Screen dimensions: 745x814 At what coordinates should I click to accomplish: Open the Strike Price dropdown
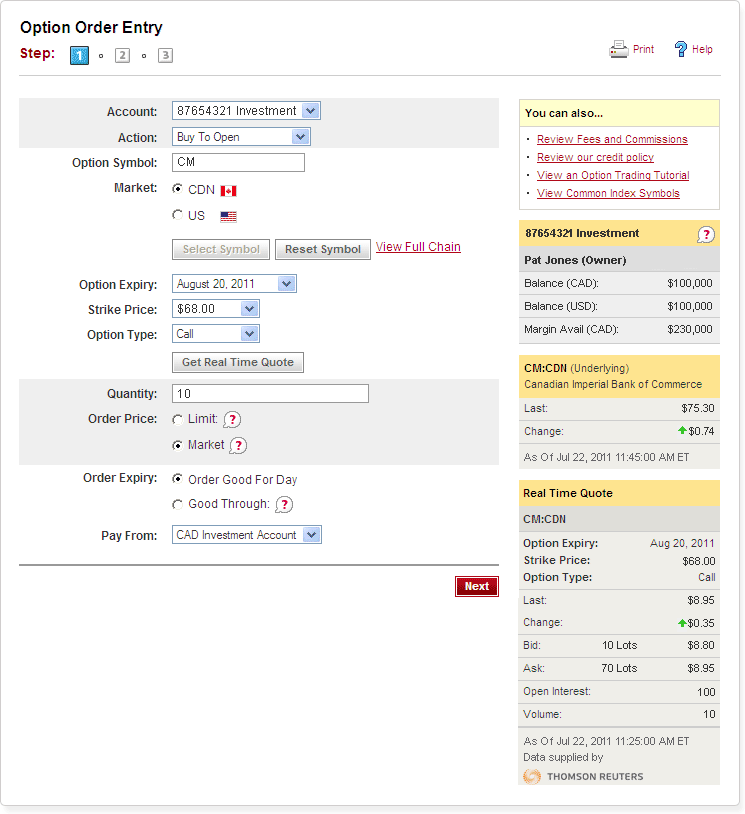coord(215,309)
